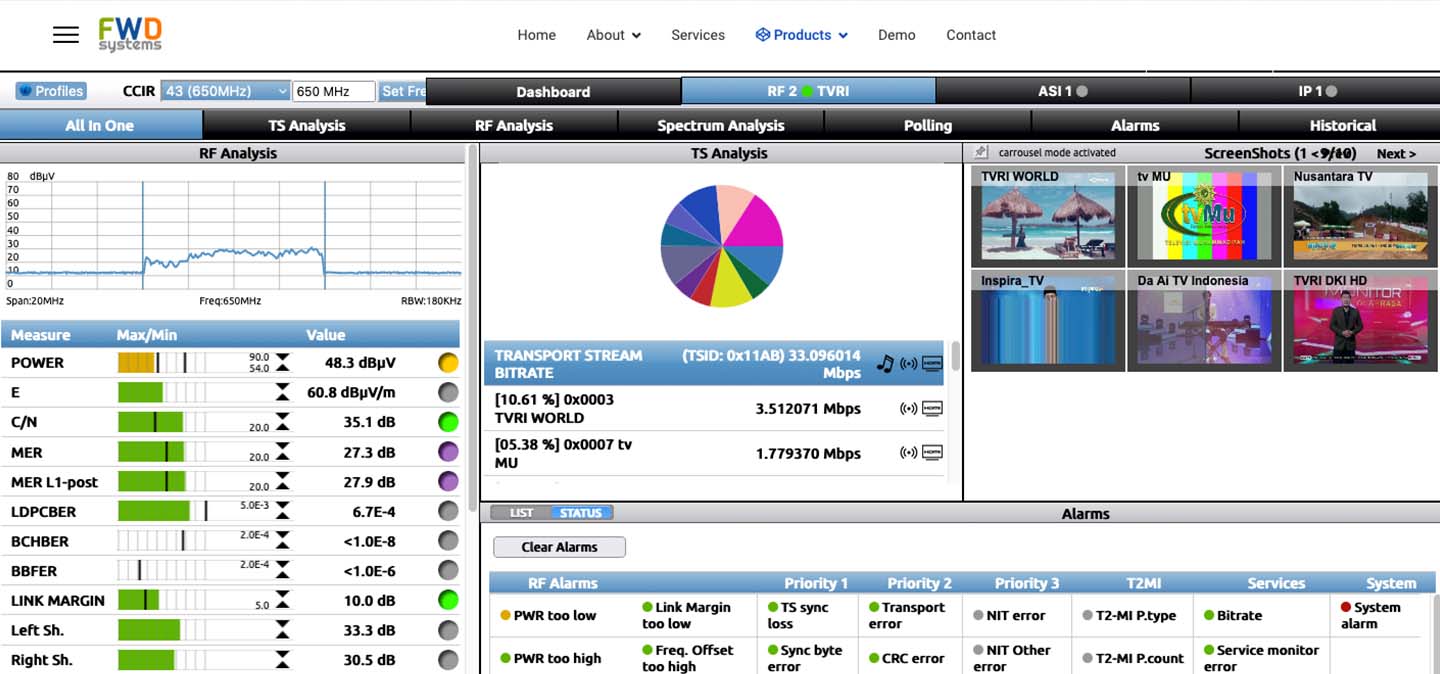The height and width of the screenshot is (674, 1440).
Task: Click the grey status LED in the E row
Action: [x=448, y=393]
